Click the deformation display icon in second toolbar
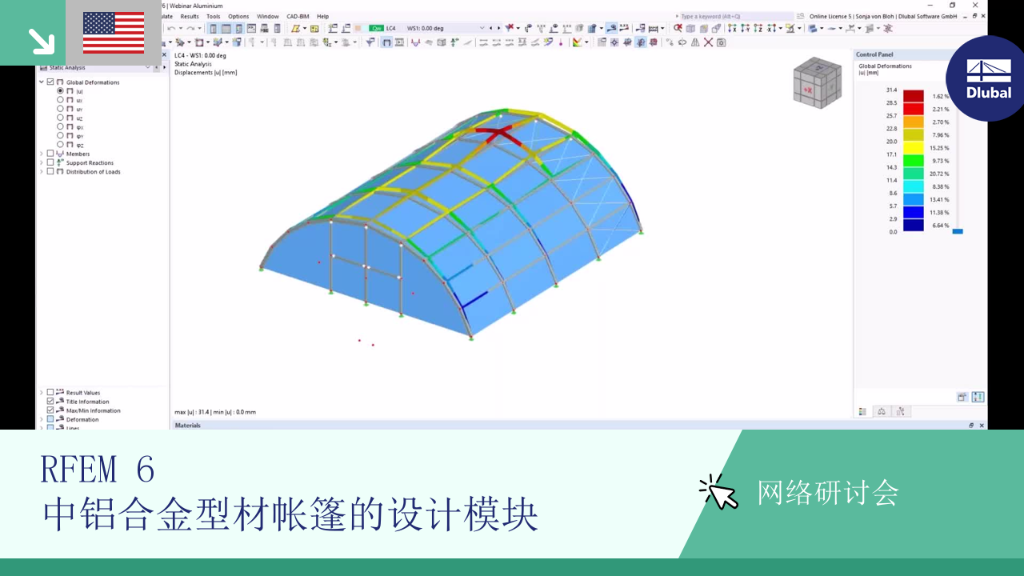 (x=387, y=42)
